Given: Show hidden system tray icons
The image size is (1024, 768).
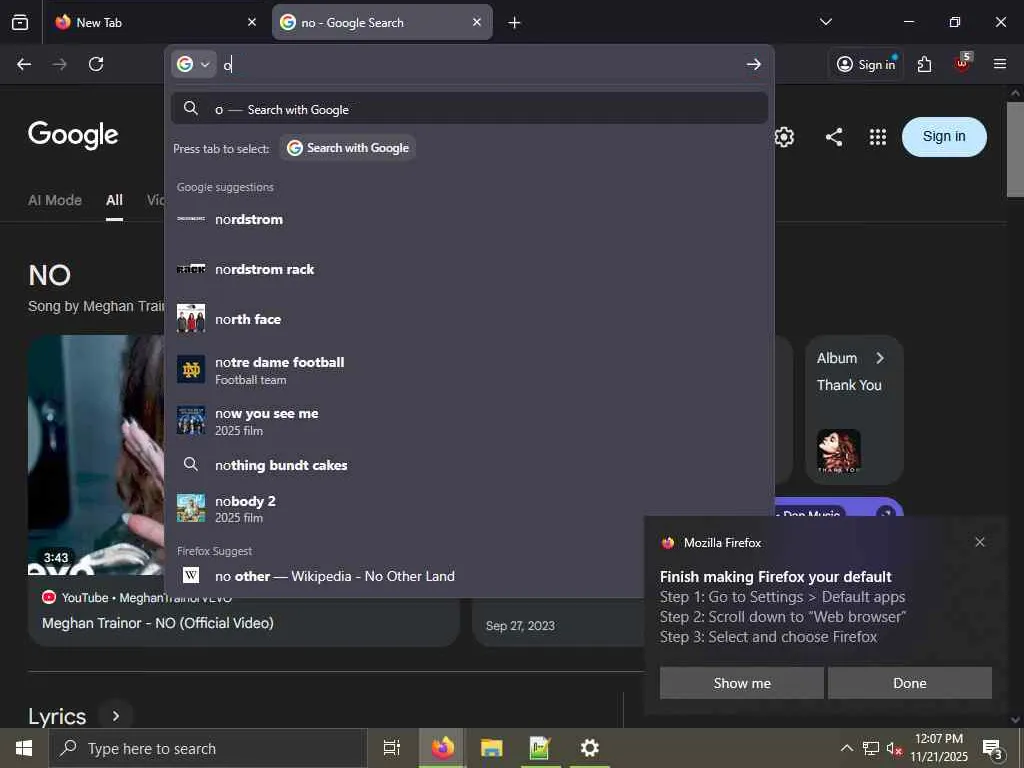Looking at the screenshot, I should point(846,748).
